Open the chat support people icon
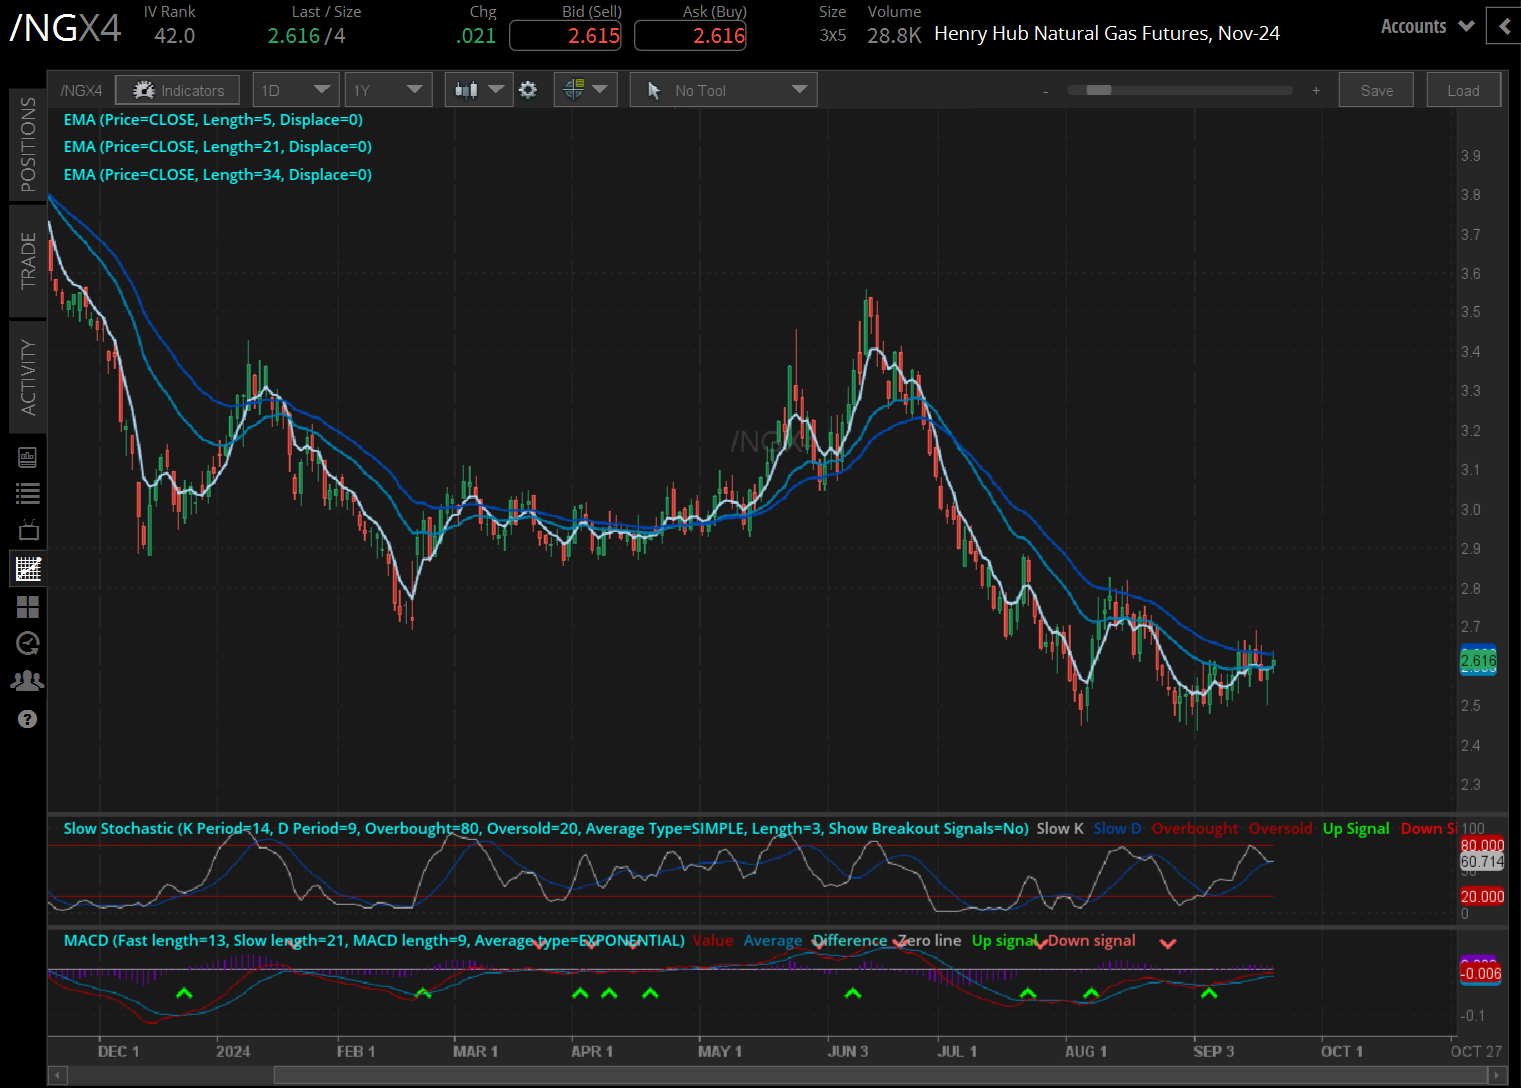Screen dimensions: 1521x1088 pos(27,680)
